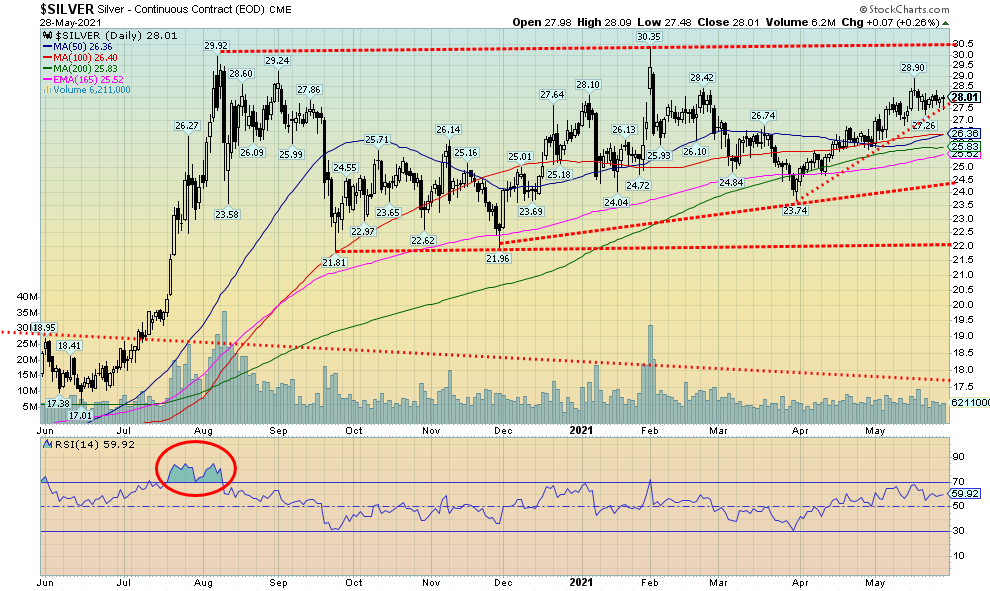The image size is (990, 591).
Task: Click the 21.81 low price label
Action: (x=334, y=261)
